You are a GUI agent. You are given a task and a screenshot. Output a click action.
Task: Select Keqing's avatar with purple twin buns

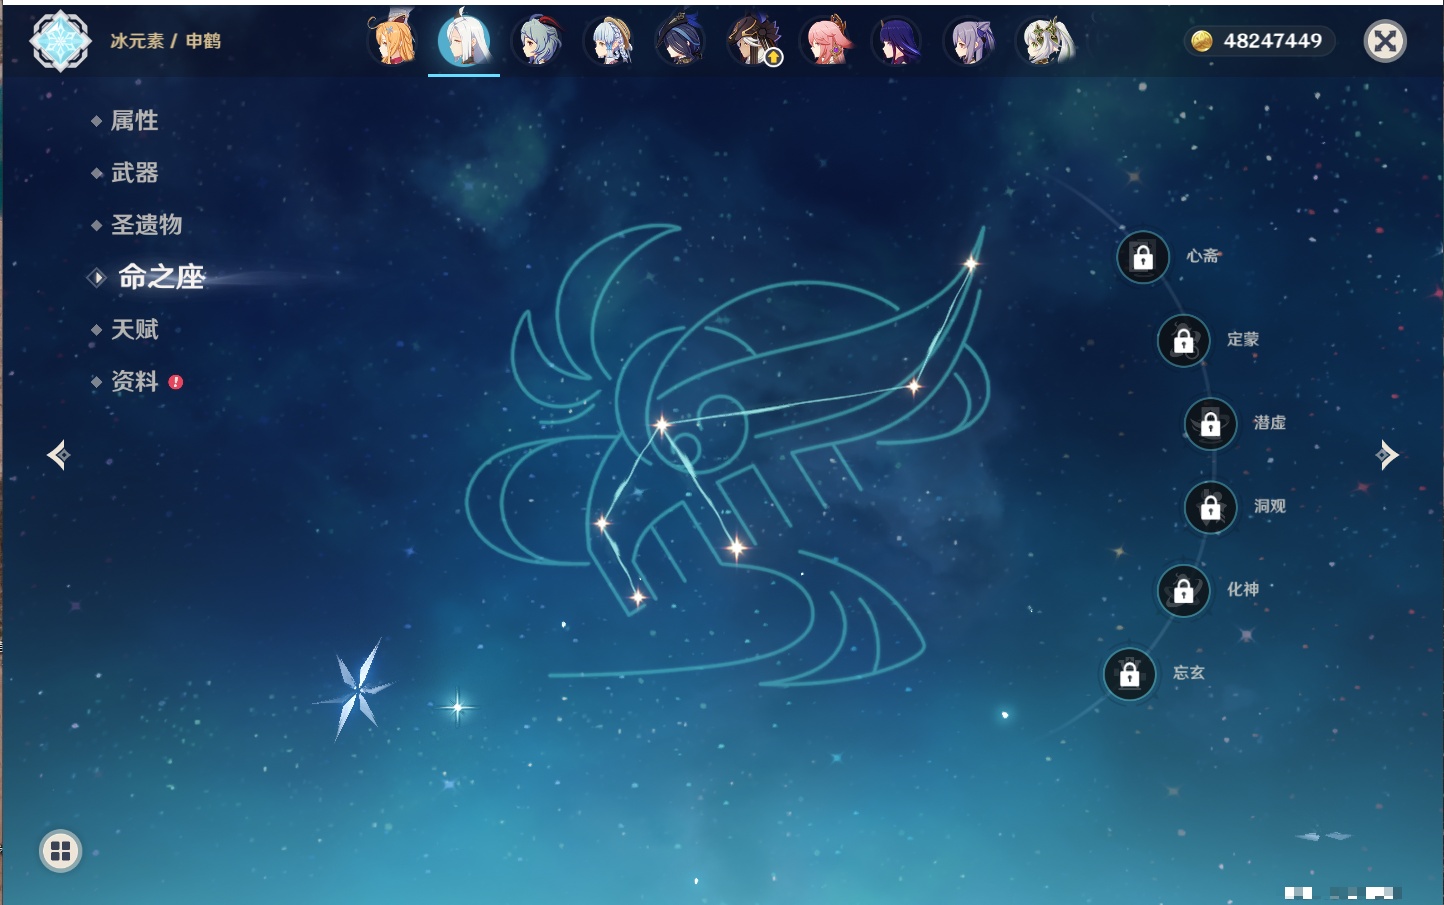pyautogui.click(x=970, y=42)
